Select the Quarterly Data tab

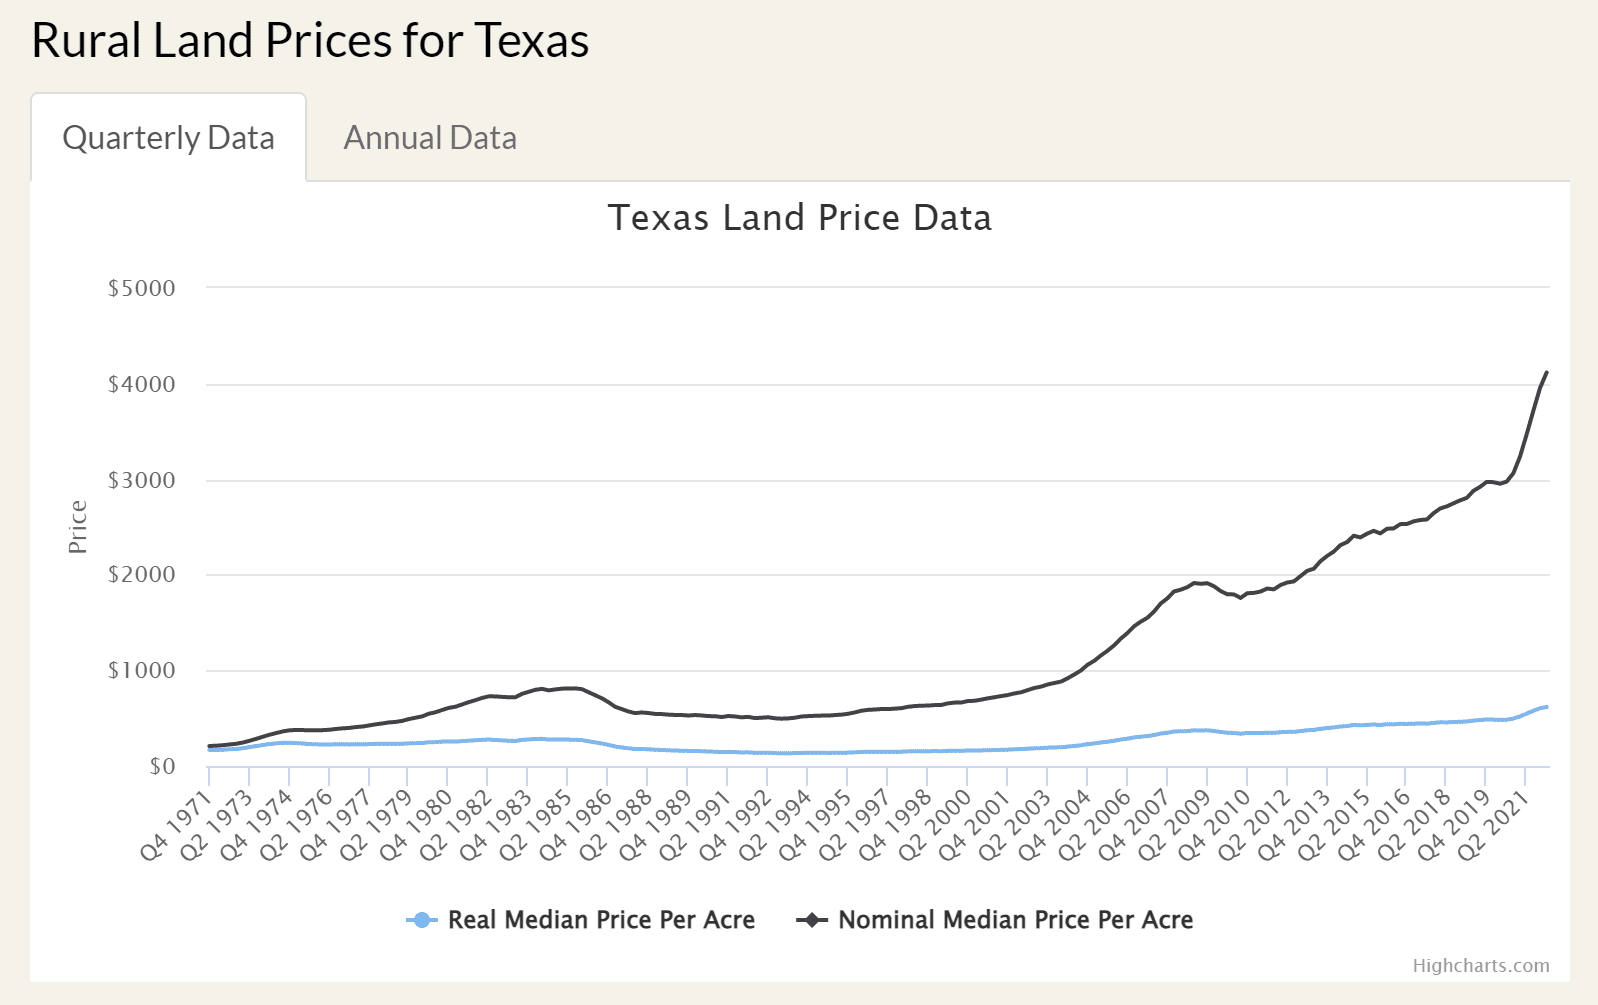(168, 138)
